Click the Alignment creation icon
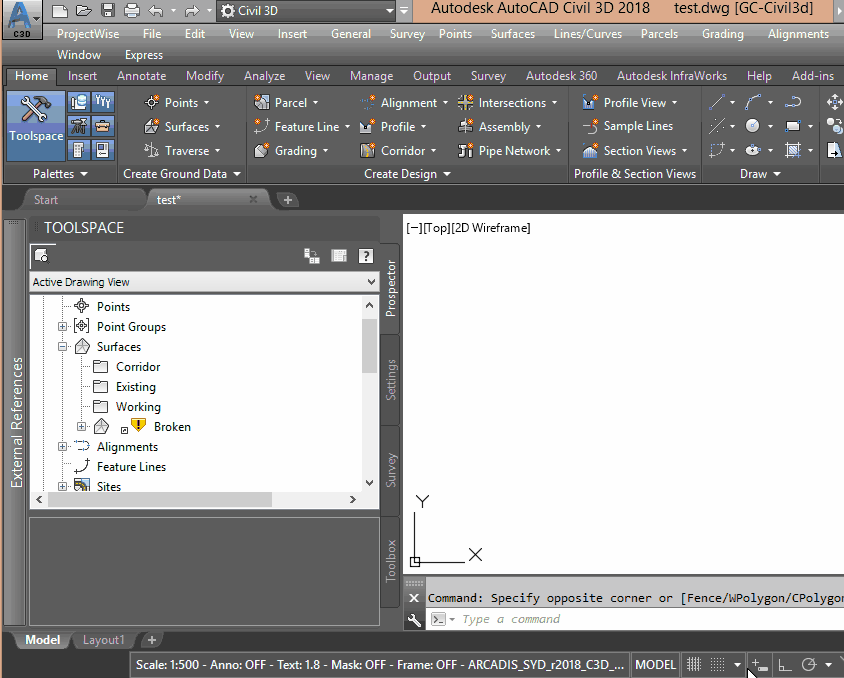Screen dimensions: 844x678 (x=368, y=102)
